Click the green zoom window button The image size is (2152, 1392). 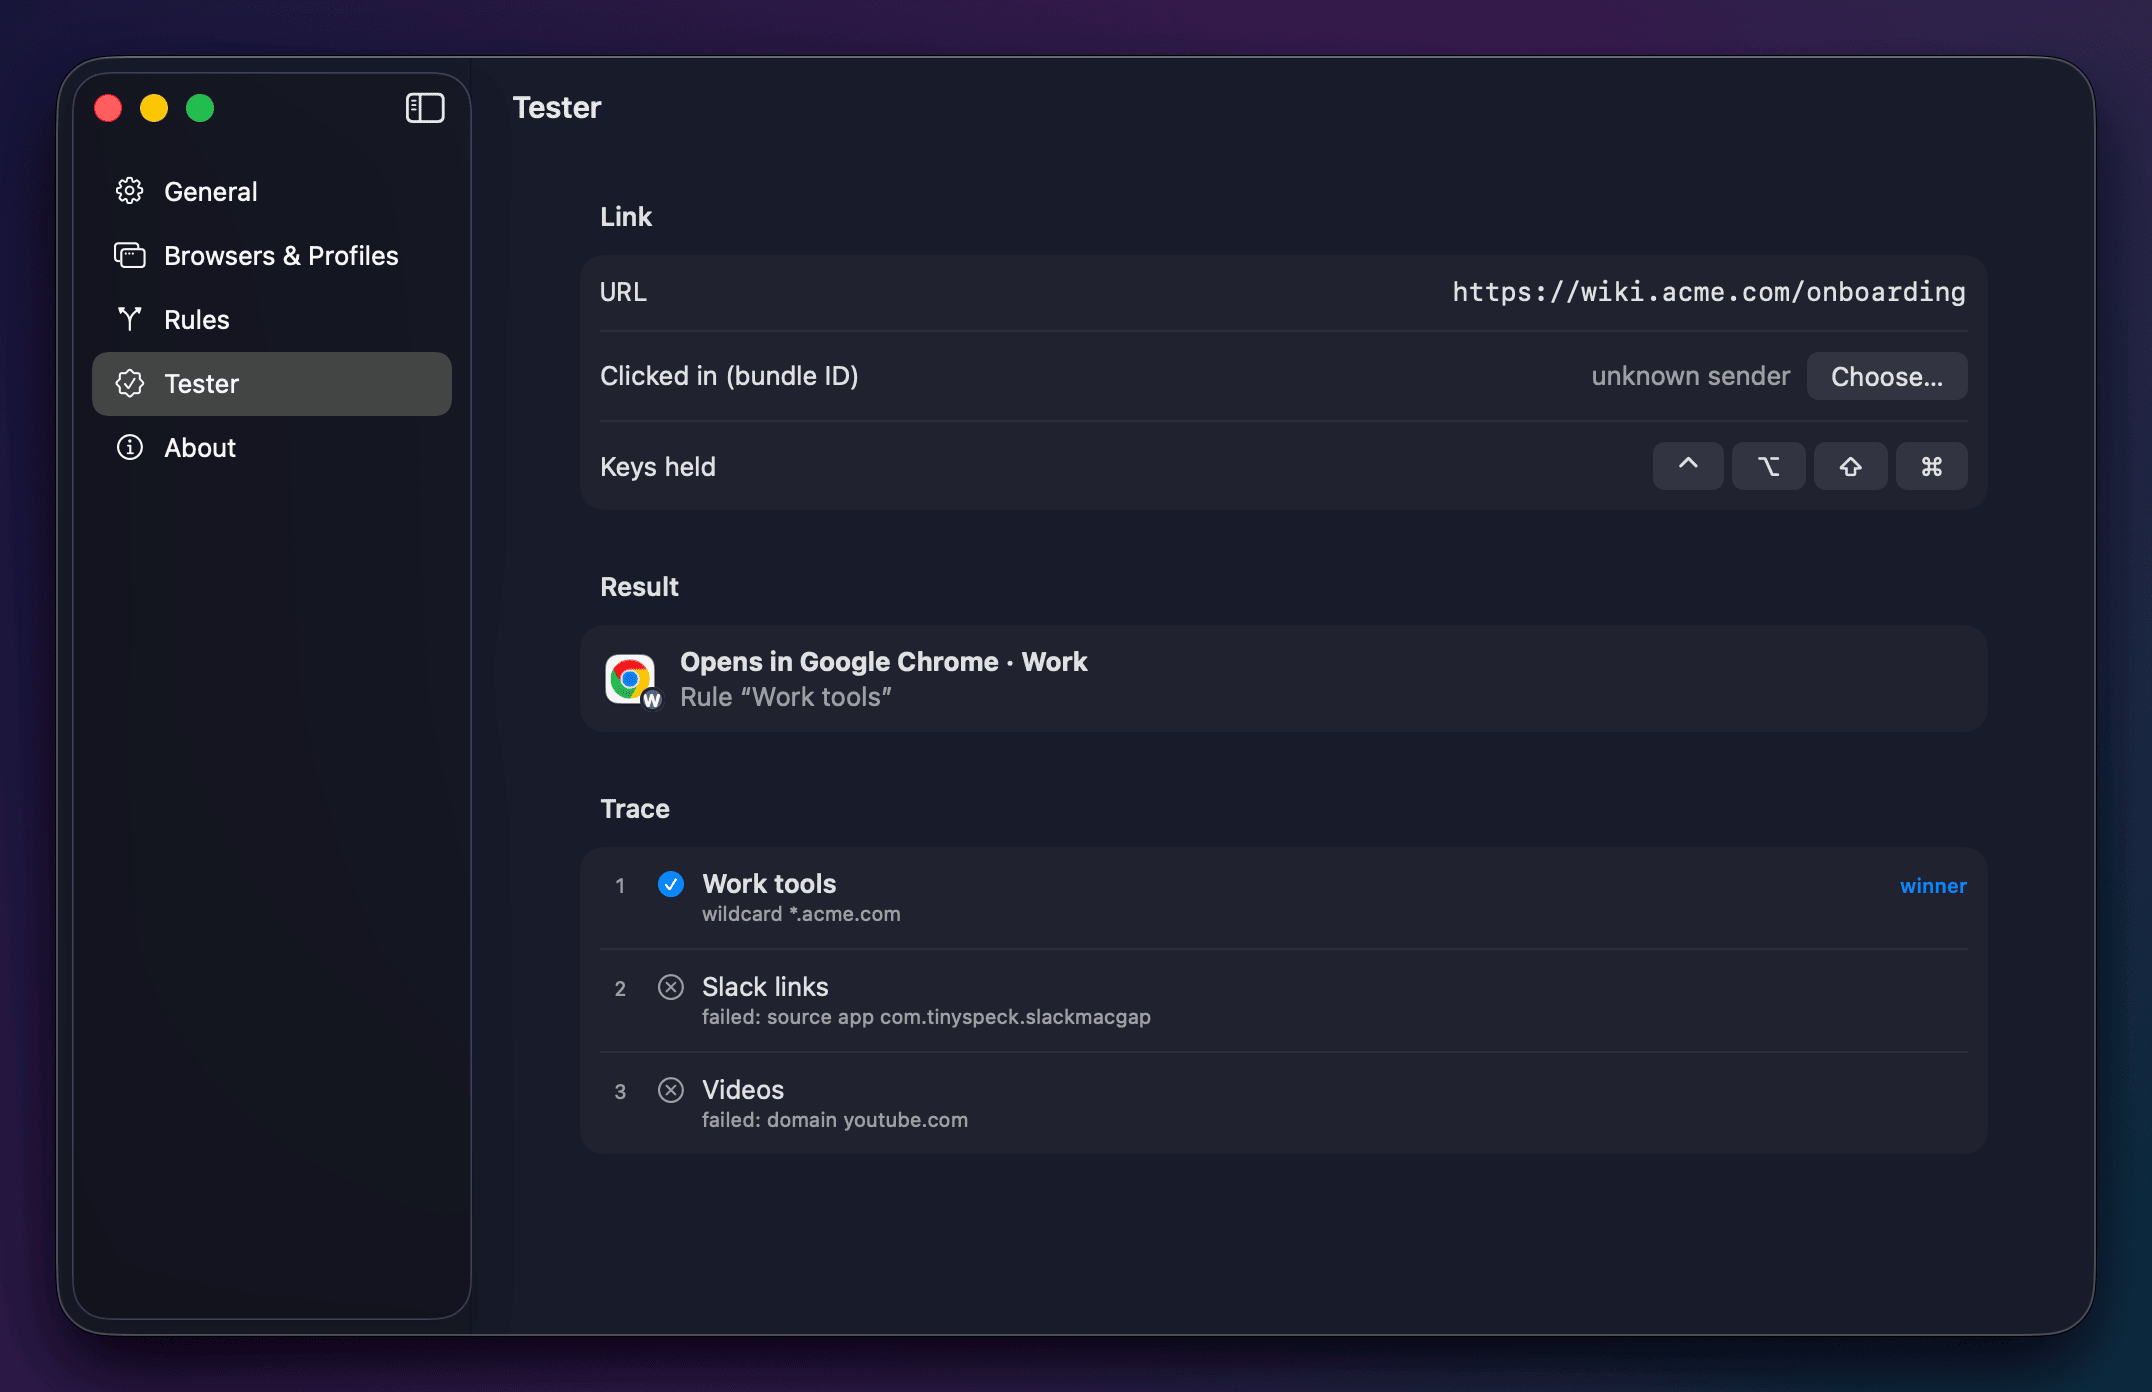coord(200,108)
